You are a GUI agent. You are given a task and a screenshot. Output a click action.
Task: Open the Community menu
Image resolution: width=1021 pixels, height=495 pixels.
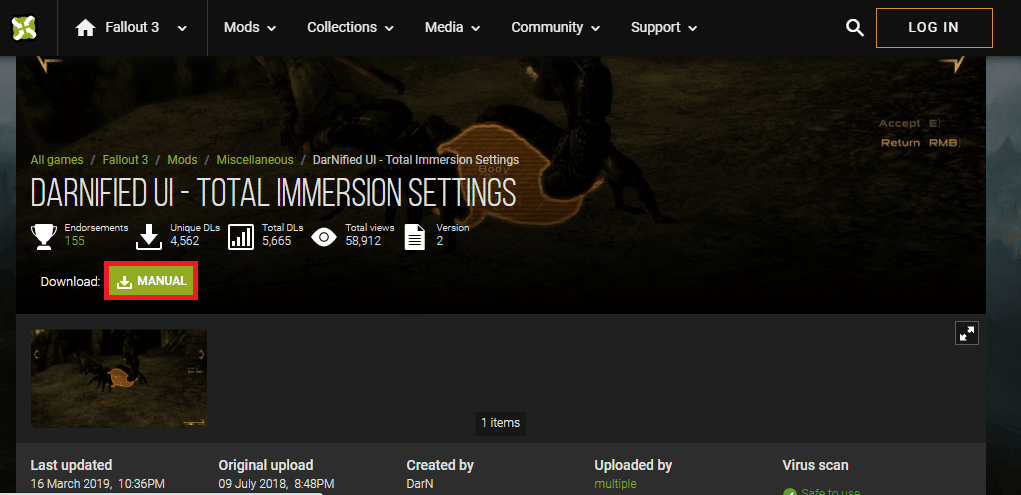[x=555, y=27]
